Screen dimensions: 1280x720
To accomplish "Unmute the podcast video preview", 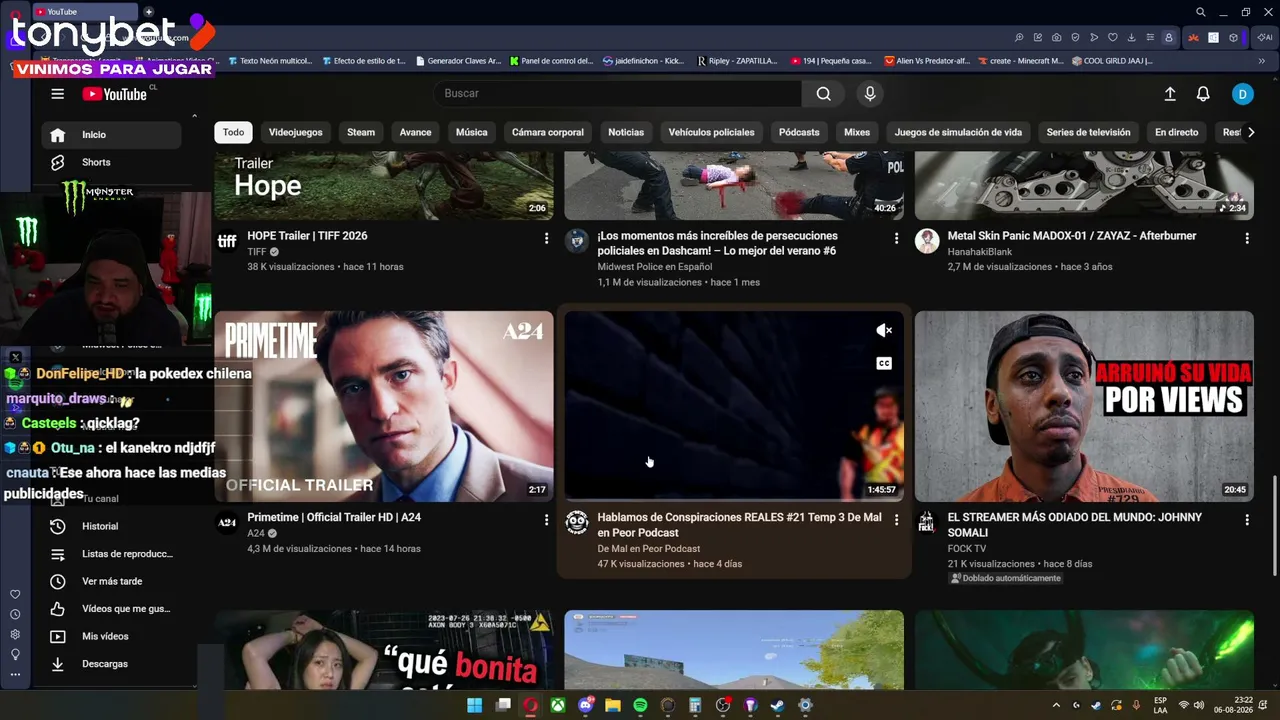I will [884, 331].
